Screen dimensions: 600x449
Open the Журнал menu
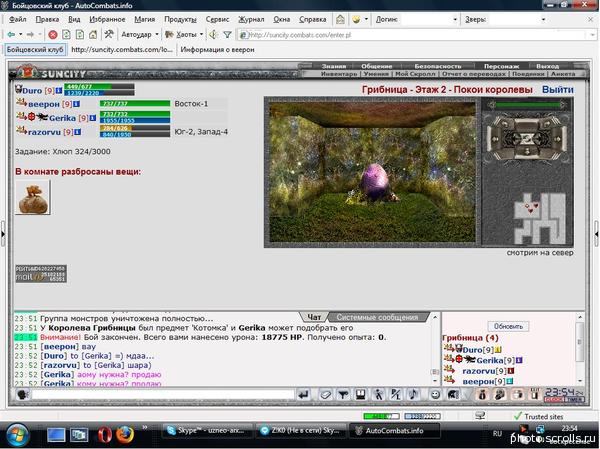(251, 19)
